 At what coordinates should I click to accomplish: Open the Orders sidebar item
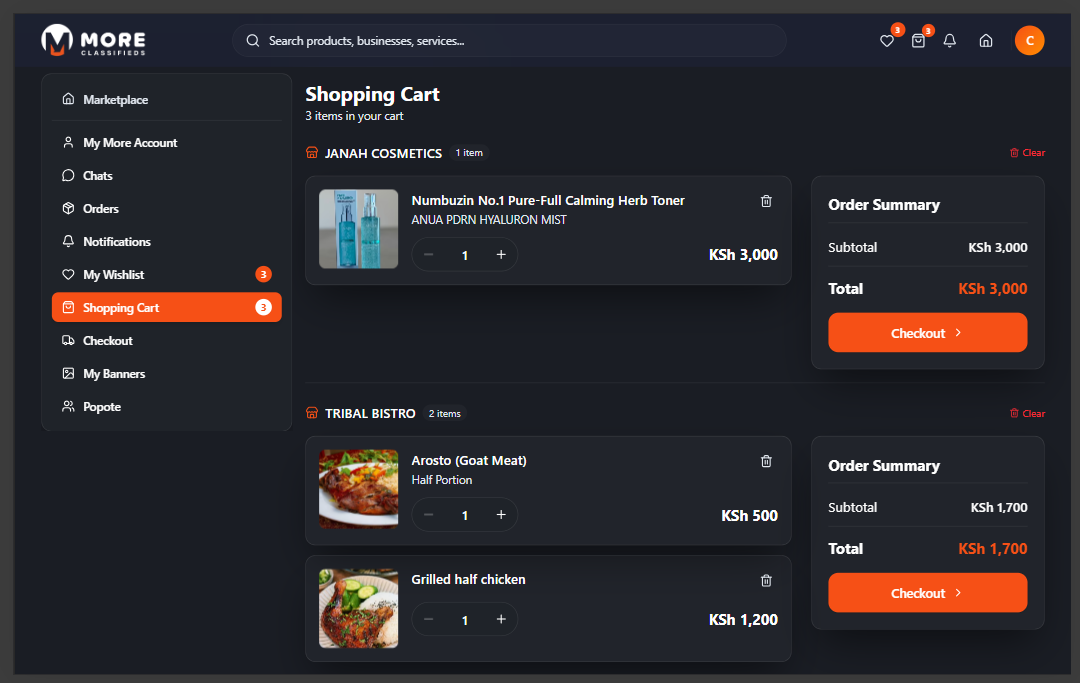(x=103, y=208)
